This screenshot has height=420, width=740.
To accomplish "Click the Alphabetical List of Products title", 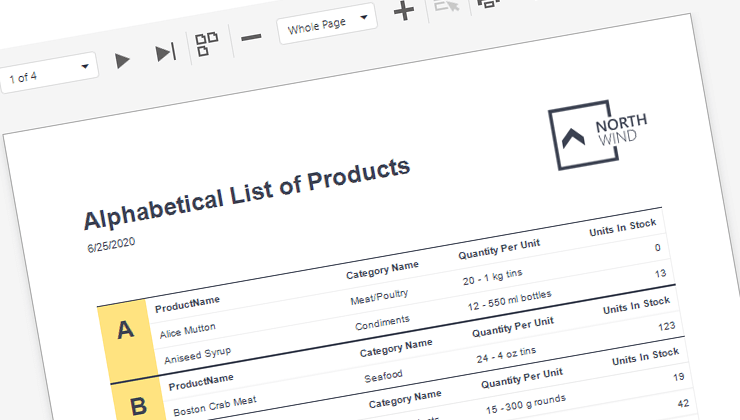I will (247, 193).
